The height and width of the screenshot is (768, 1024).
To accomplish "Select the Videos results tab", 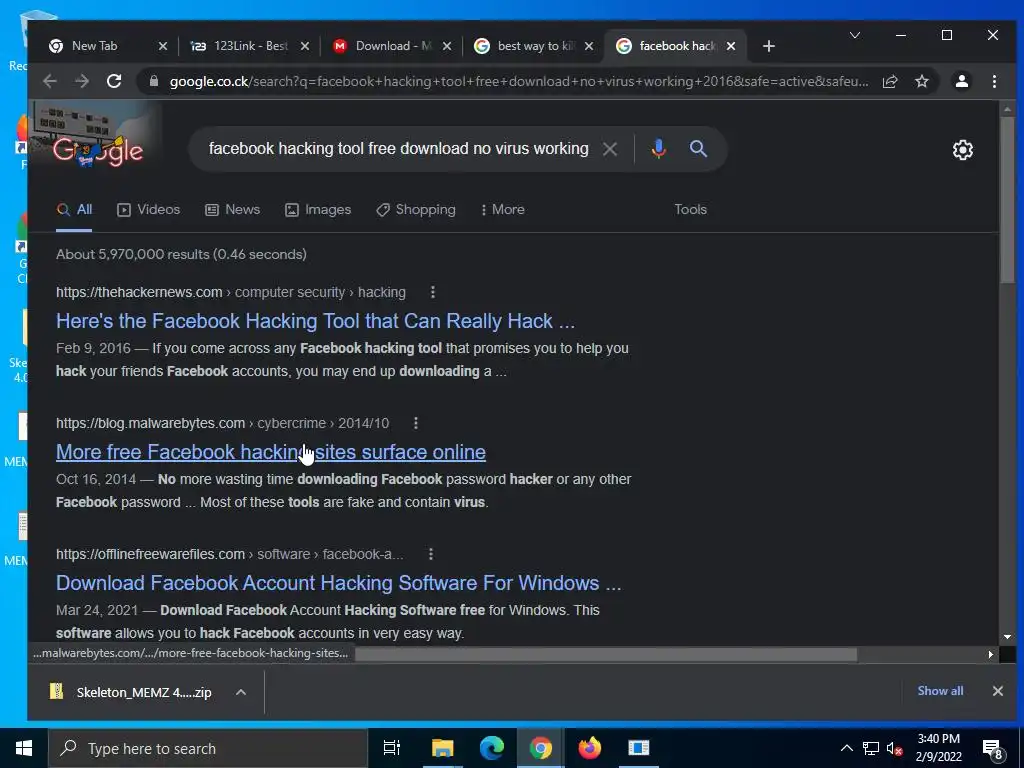I will (x=148, y=210).
